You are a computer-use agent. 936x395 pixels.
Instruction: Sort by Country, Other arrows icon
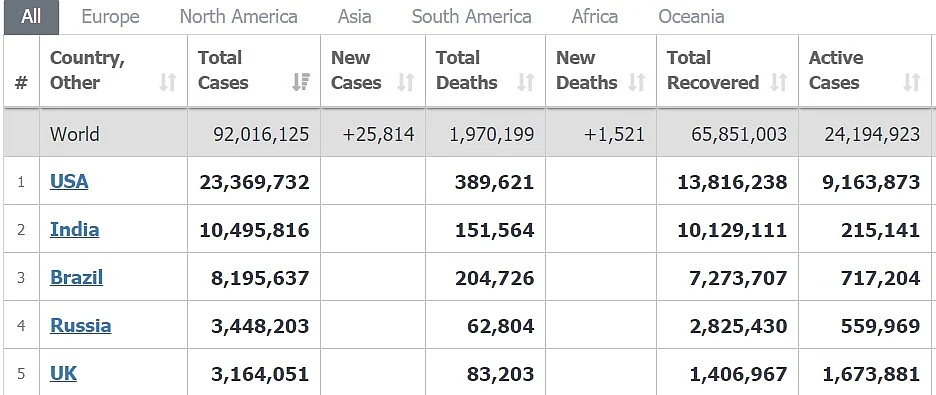168,82
